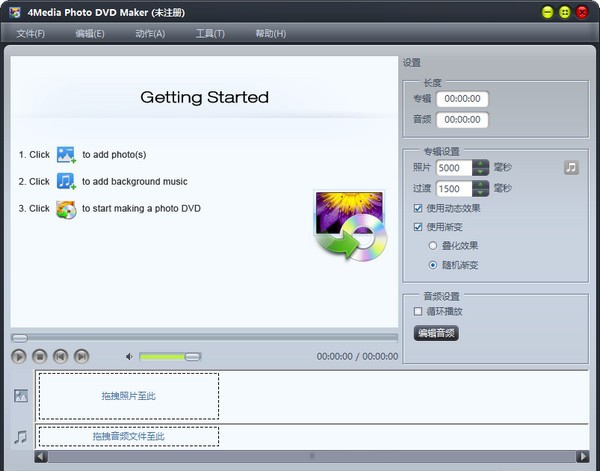The height and width of the screenshot is (471, 600).
Task: Start playback with the play button
Action: coord(18,357)
